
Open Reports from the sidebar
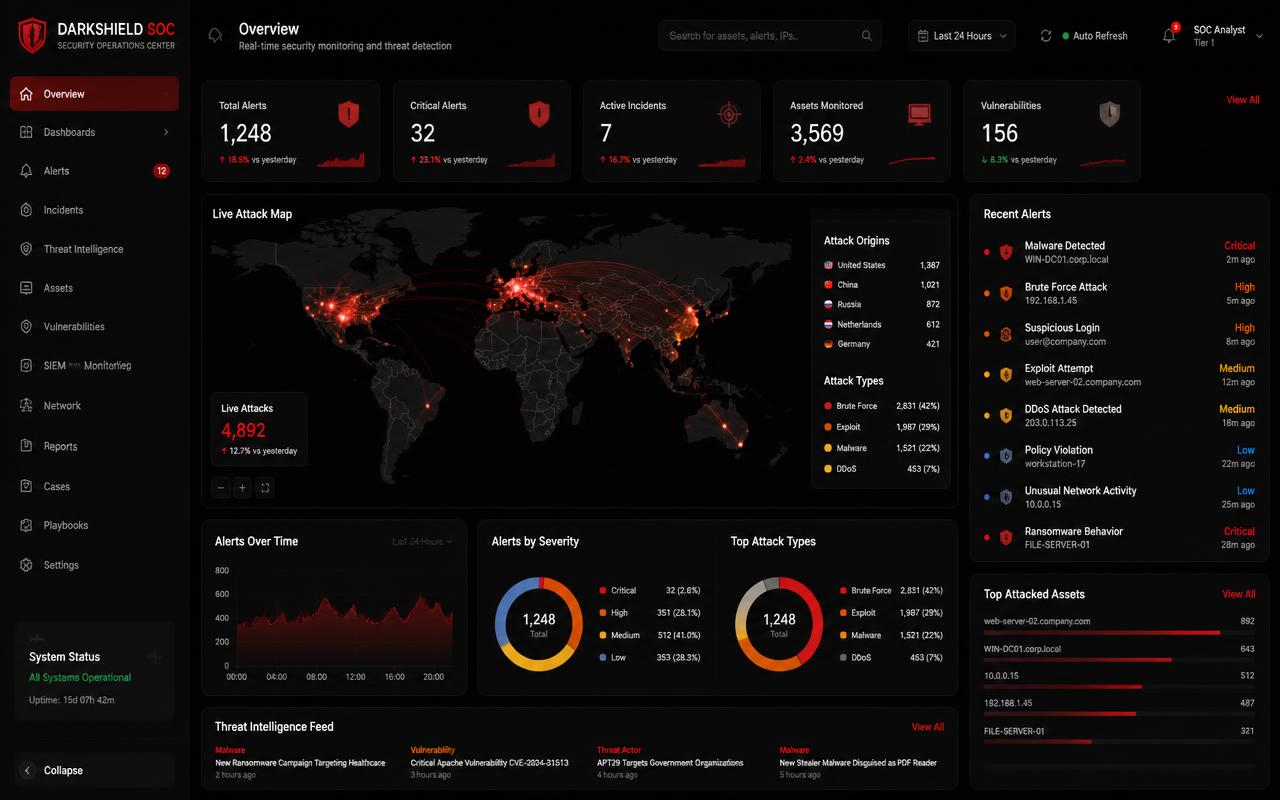95,447
